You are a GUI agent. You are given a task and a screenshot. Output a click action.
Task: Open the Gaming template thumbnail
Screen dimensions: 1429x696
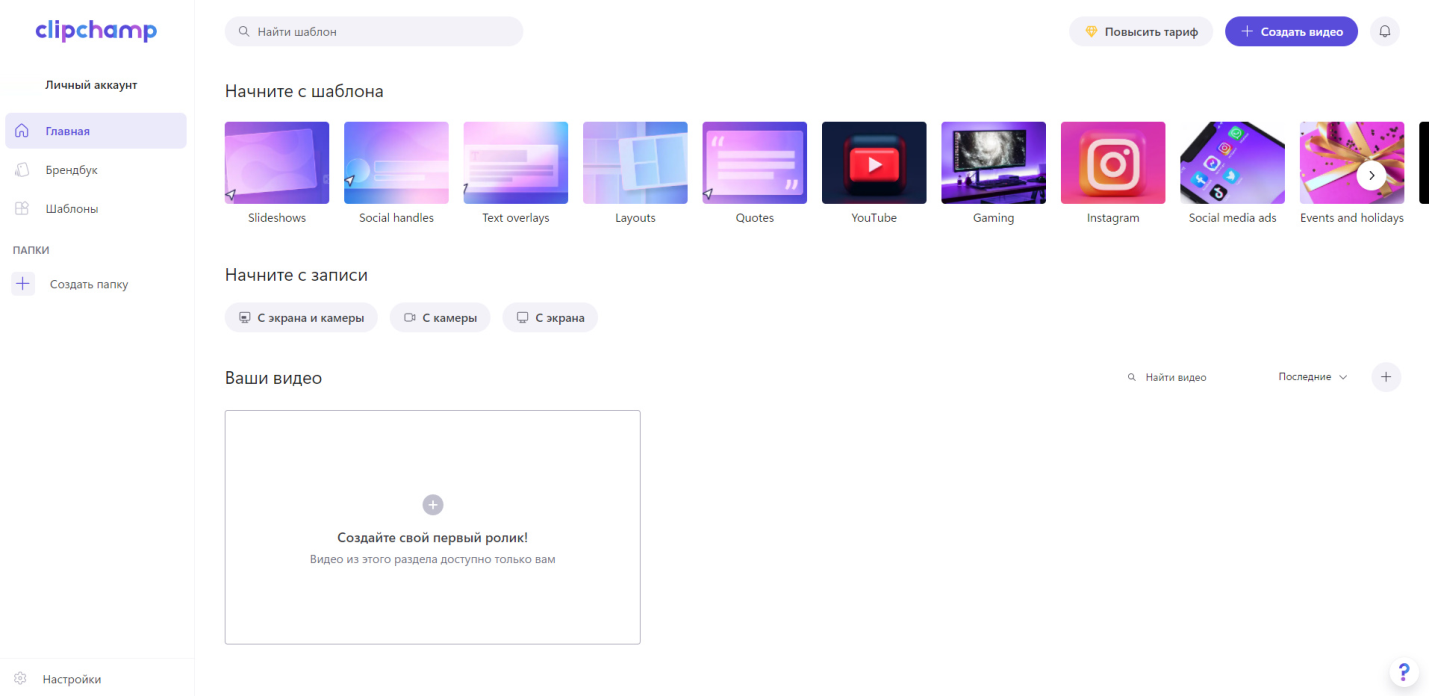point(994,163)
